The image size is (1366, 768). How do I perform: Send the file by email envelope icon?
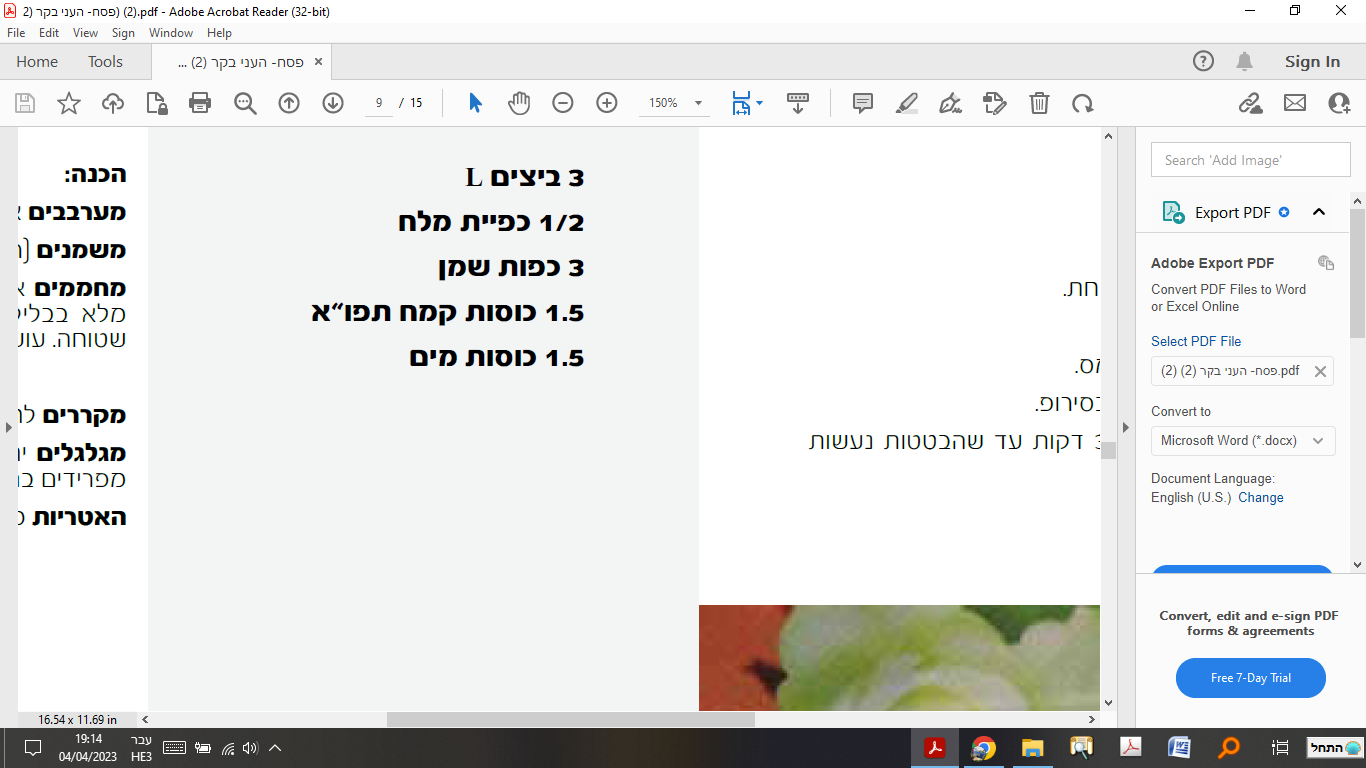(x=1295, y=103)
